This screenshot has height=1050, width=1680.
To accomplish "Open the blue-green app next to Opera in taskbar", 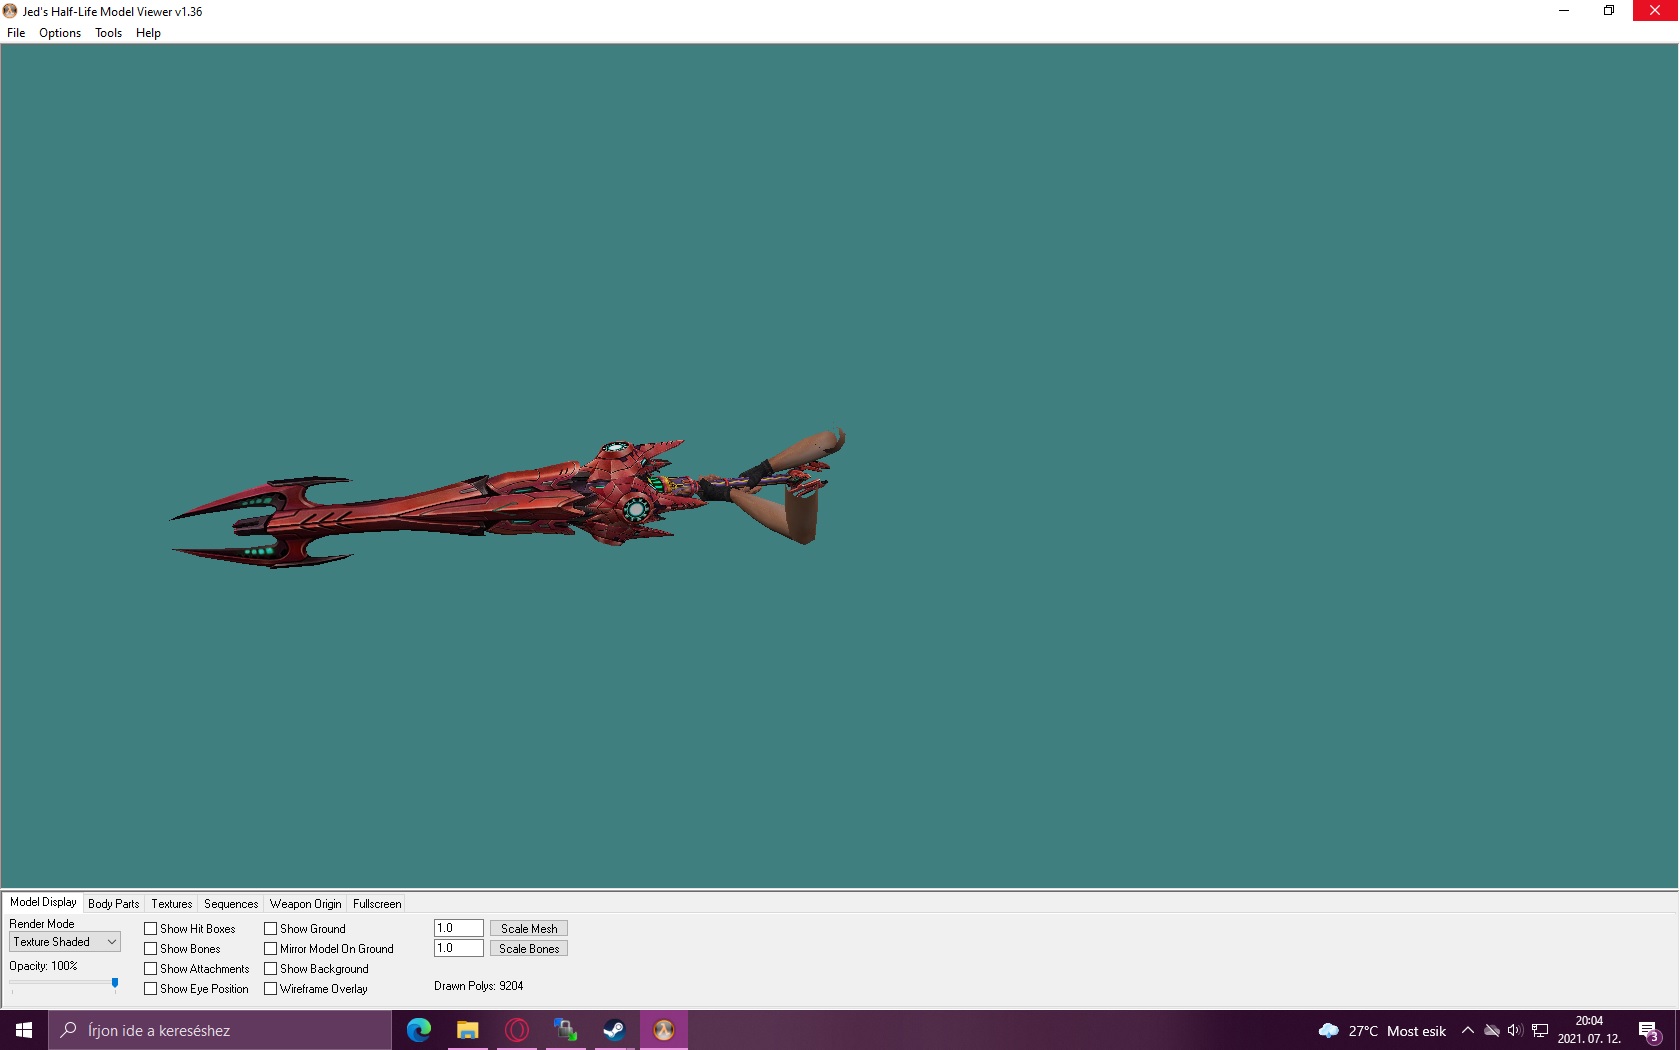I will [565, 1030].
